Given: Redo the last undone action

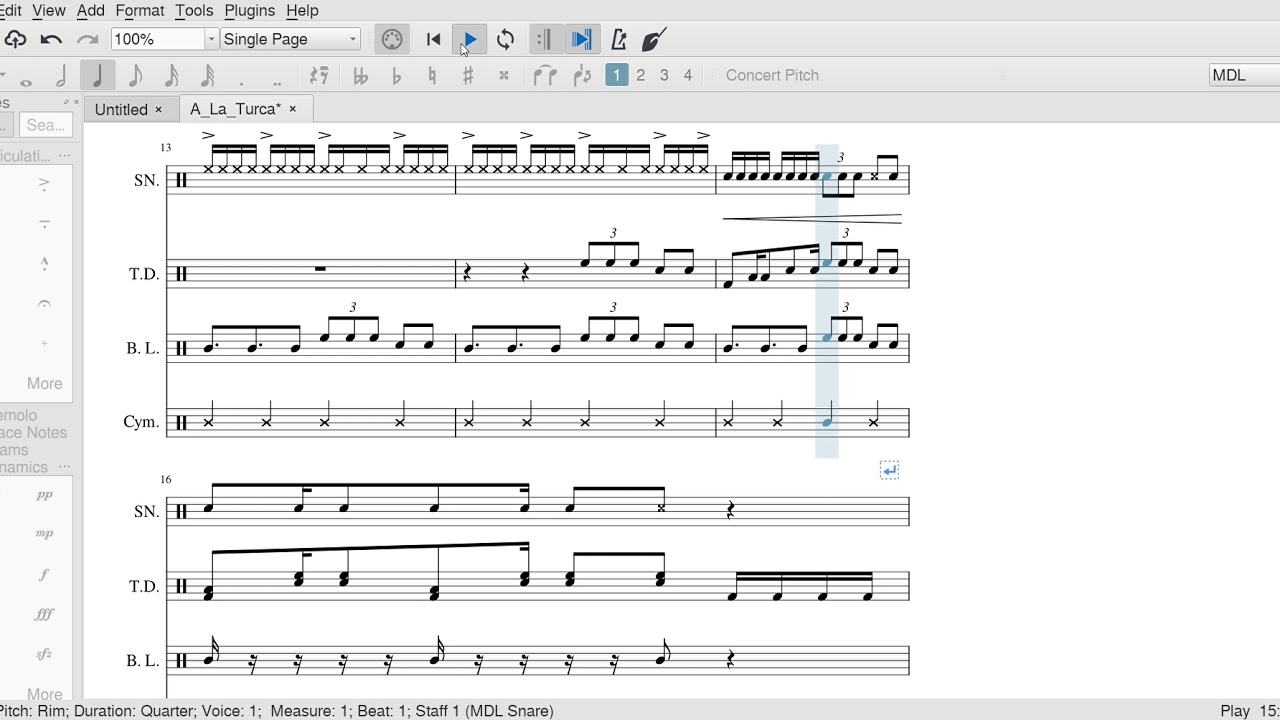Looking at the screenshot, I should tap(88, 40).
